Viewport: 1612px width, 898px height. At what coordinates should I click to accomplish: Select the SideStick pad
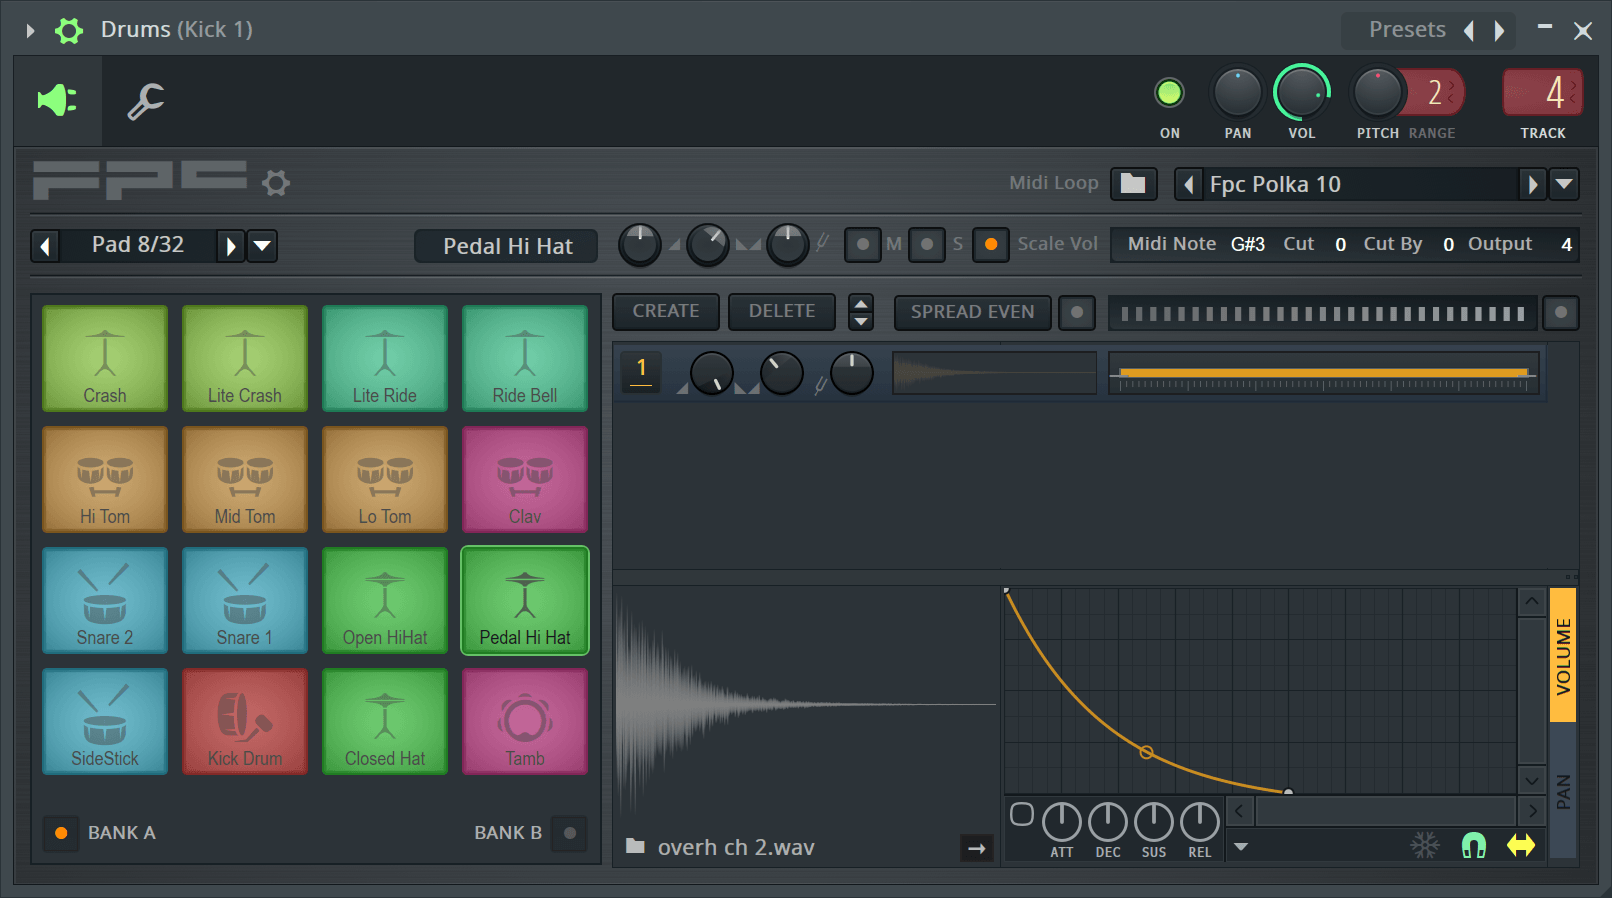click(105, 721)
